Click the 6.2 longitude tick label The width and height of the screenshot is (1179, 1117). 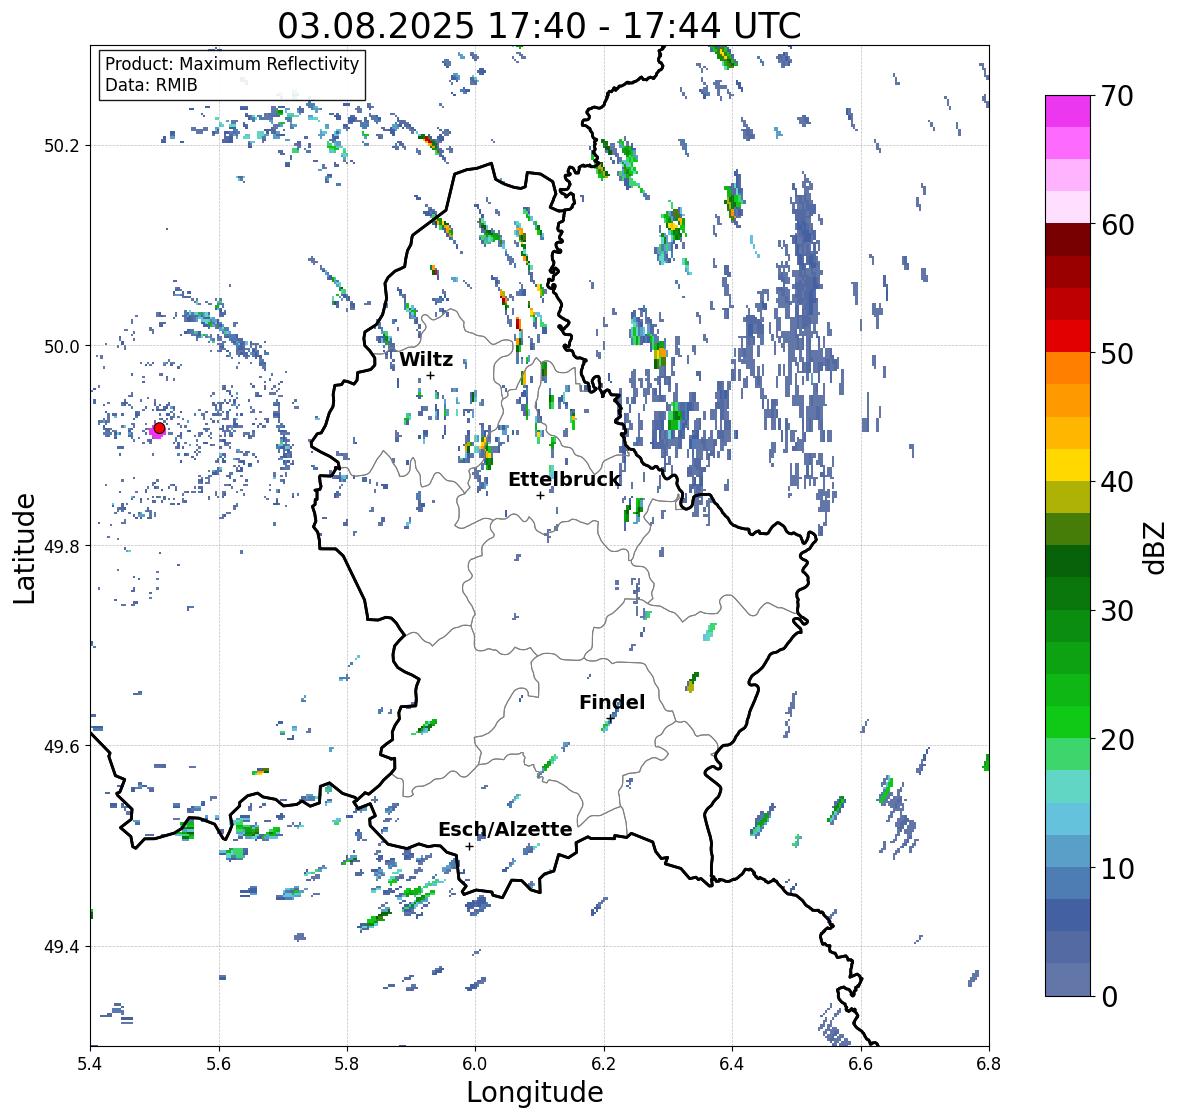coord(604,1063)
